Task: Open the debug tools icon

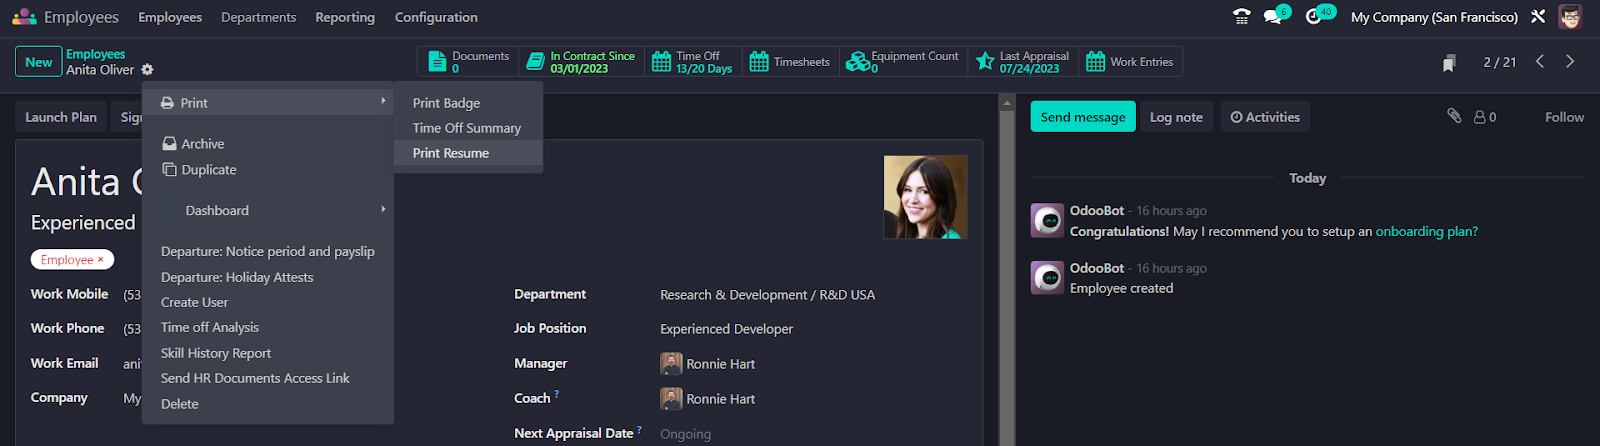Action: click(x=1538, y=17)
